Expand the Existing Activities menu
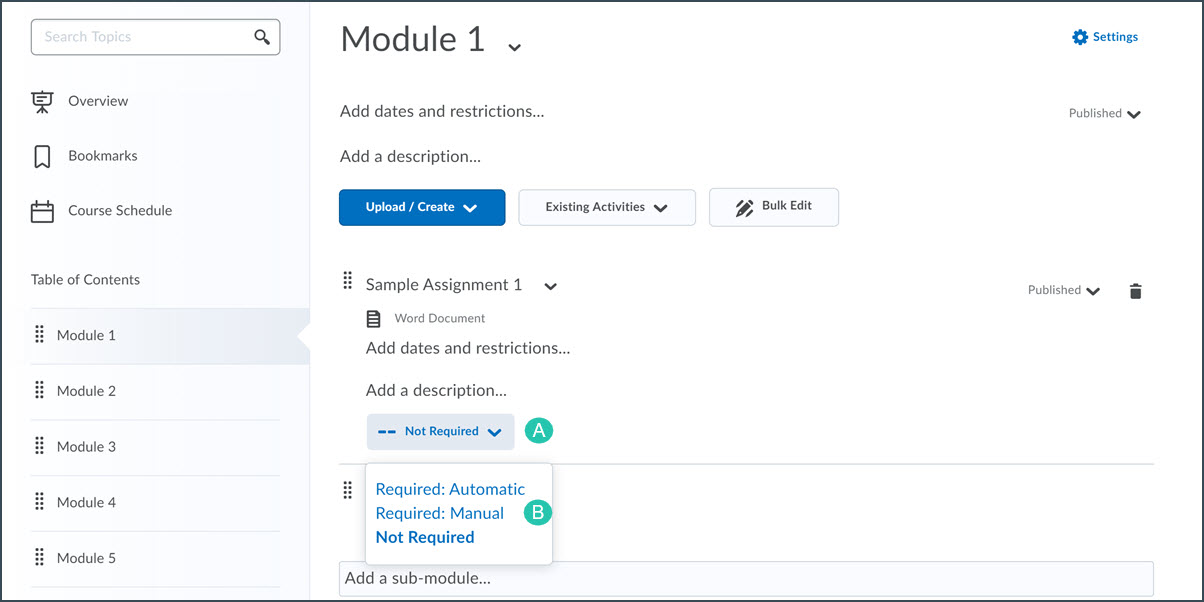Viewport: 1204px width, 602px height. click(x=607, y=207)
